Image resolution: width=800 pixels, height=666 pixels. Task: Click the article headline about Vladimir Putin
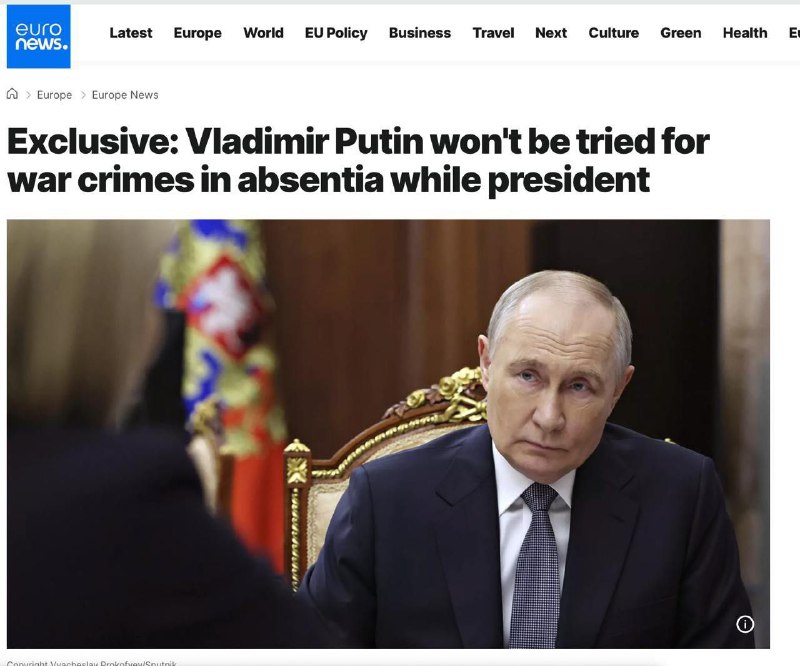coord(358,160)
